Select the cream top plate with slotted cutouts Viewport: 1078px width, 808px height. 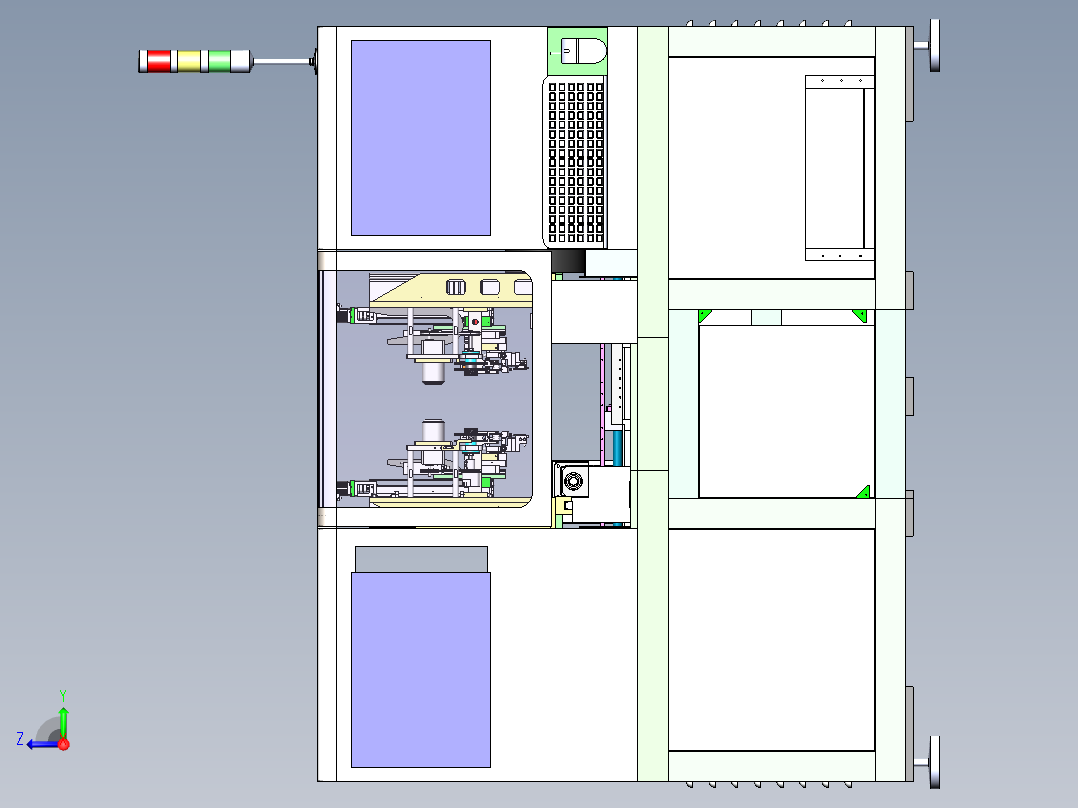[452, 290]
